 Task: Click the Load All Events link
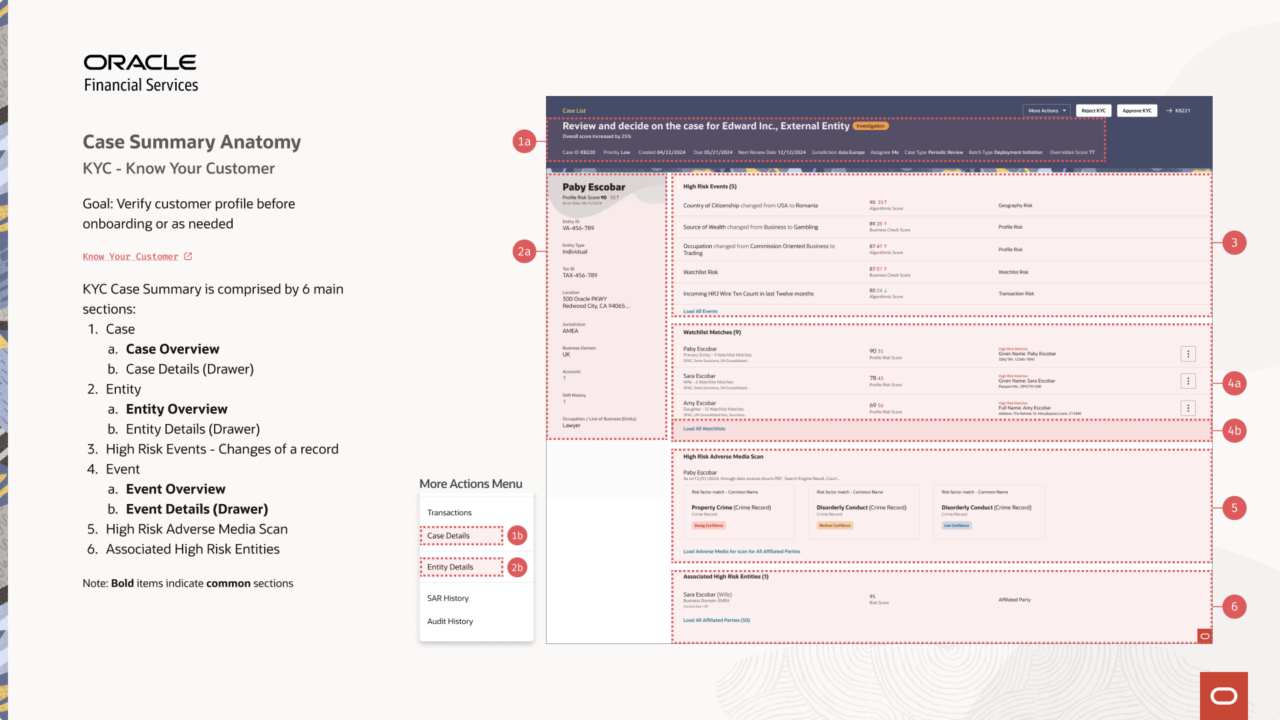point(700,311)
